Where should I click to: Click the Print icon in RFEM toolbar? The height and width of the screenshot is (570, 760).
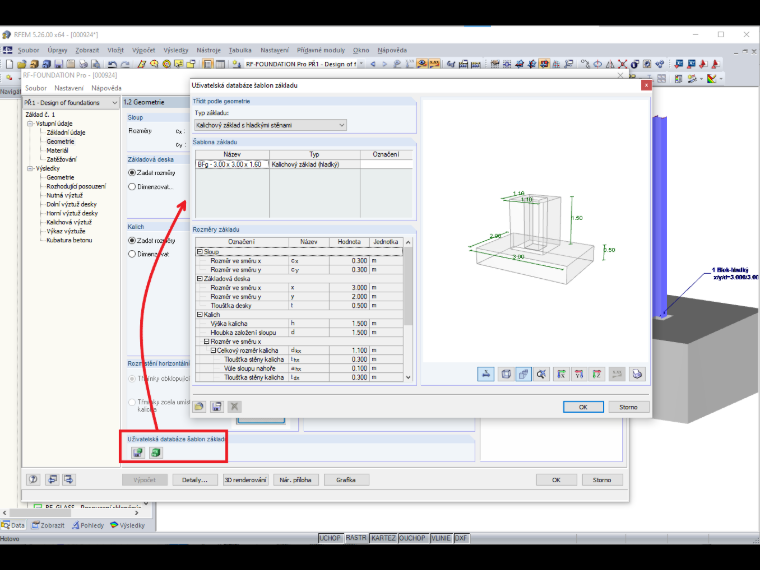point(83,64)
